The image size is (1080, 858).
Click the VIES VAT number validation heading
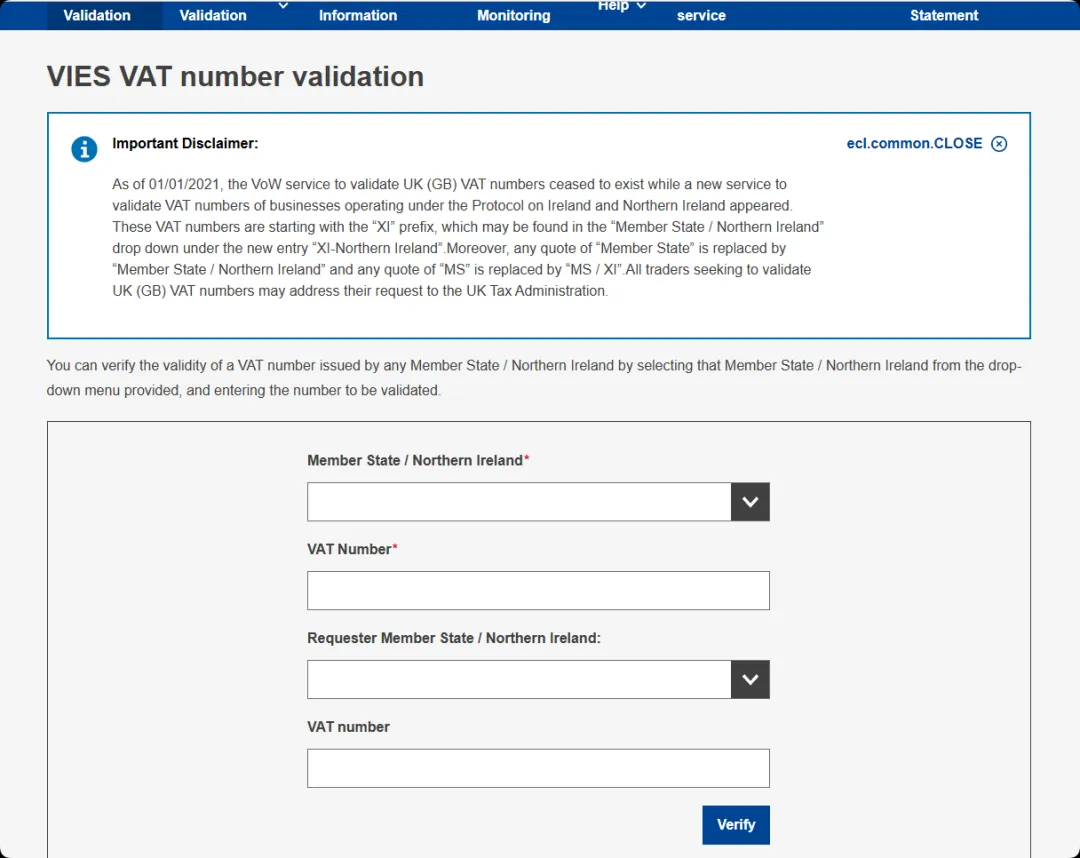coord(236,77)
